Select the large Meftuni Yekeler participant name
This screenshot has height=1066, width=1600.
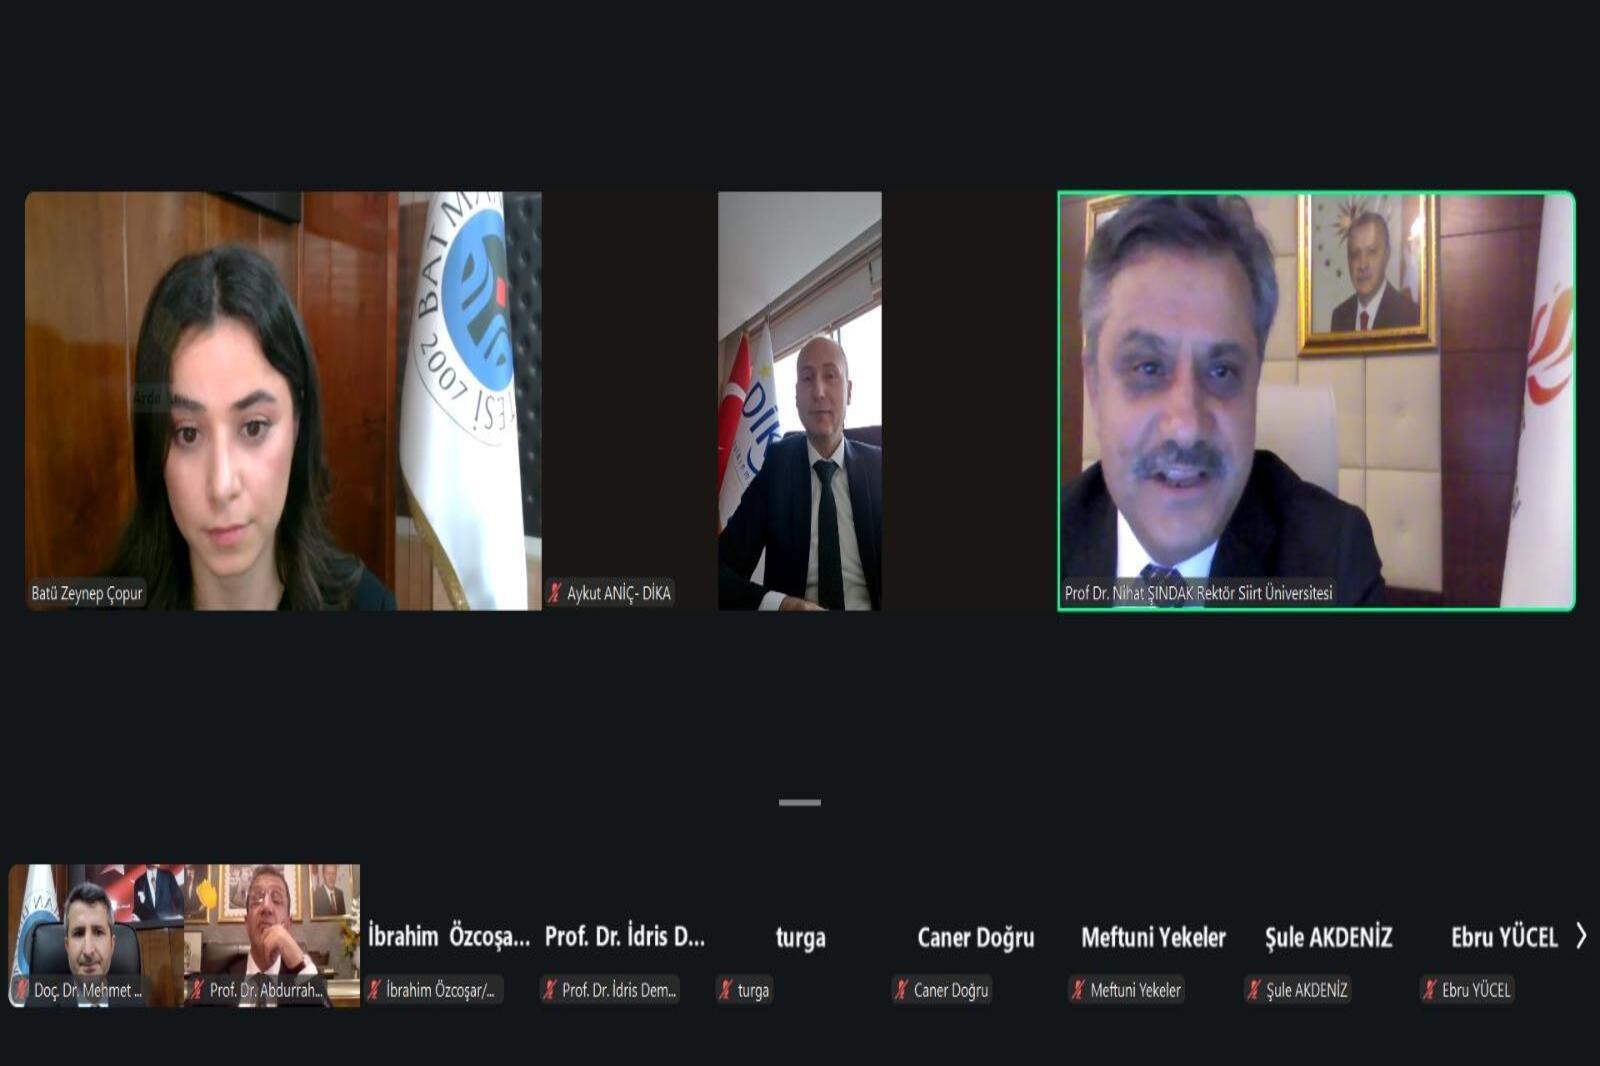[x=1152, y=937]
